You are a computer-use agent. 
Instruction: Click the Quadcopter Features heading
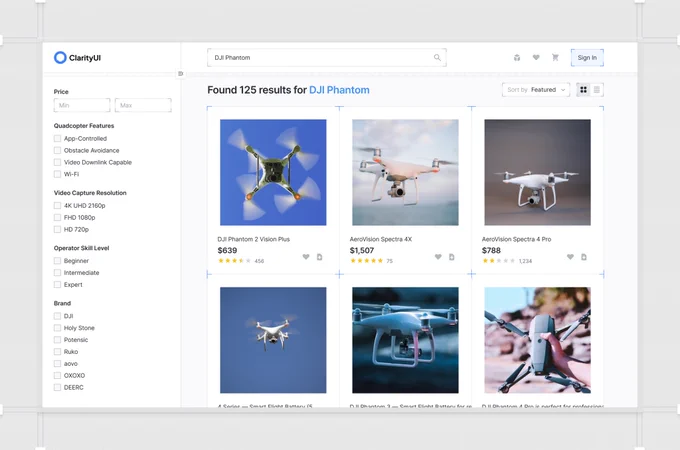pos(84,126)
